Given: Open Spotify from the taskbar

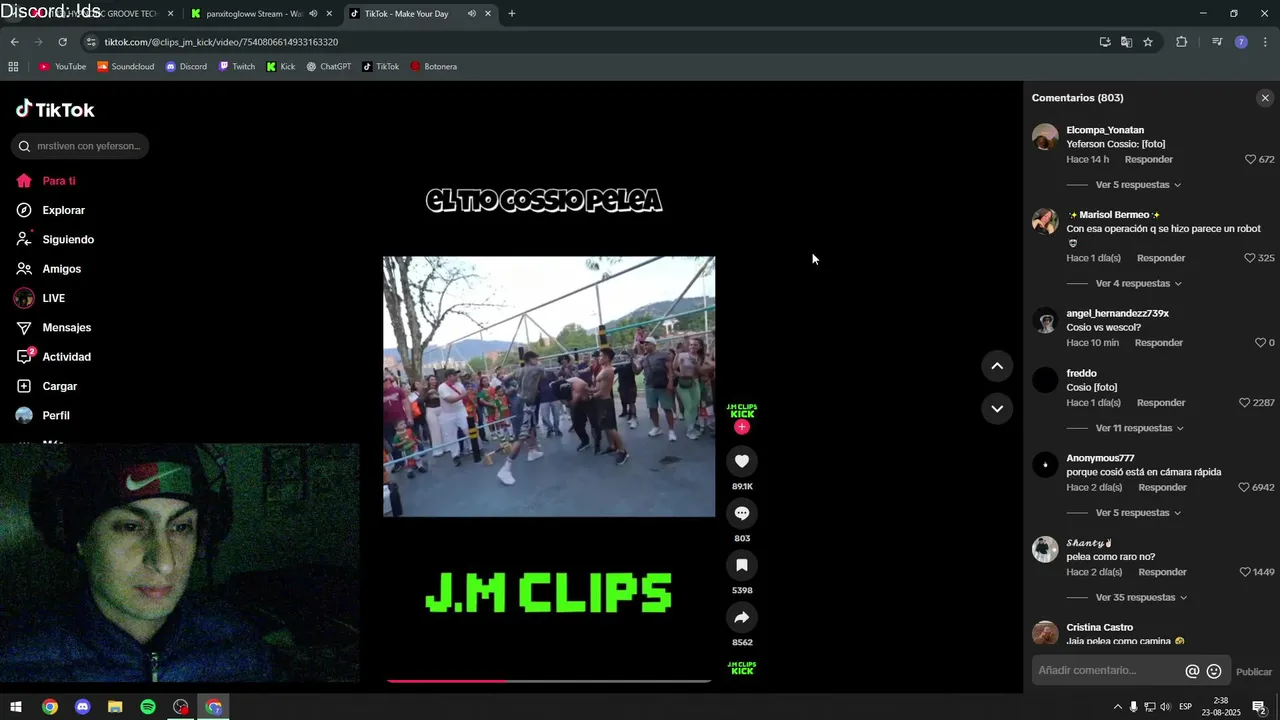Looking at the screenshot, I should coord(148,707).
